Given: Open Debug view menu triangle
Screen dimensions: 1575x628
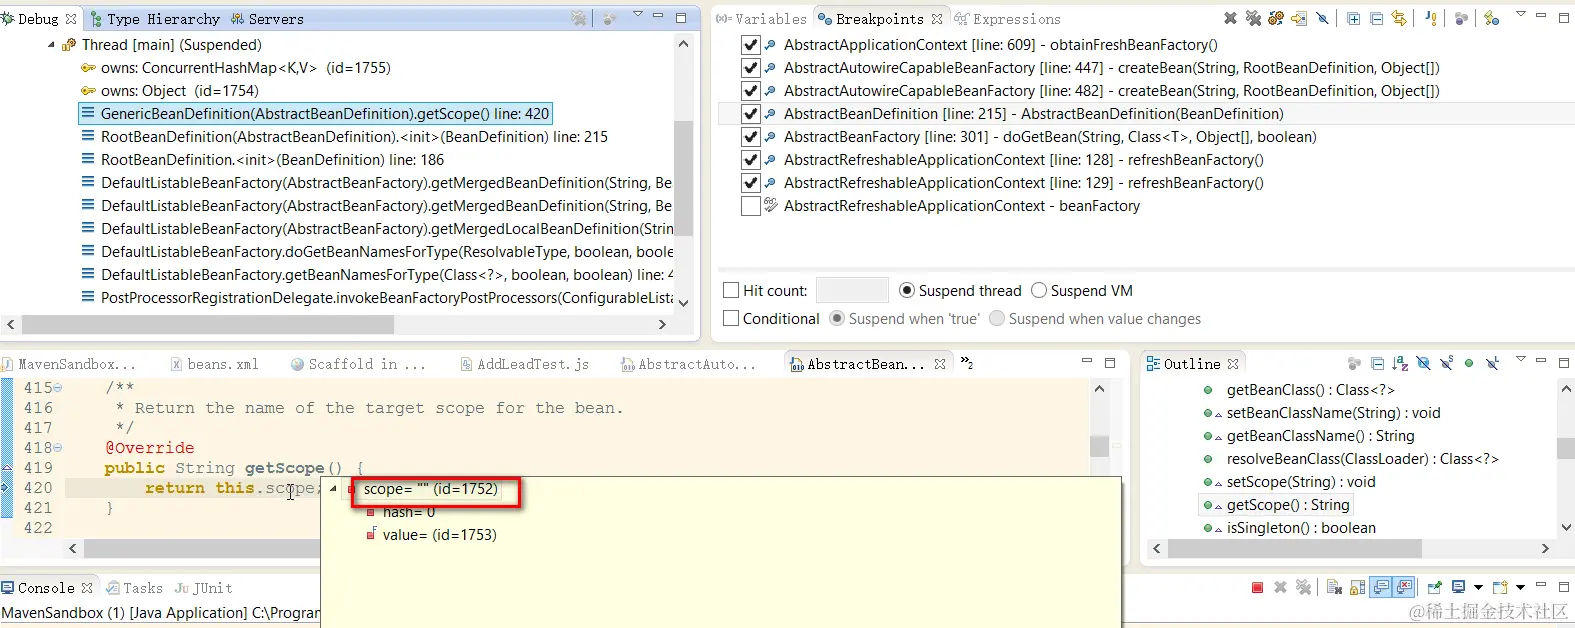Looking at the screenshot, I should (x=638, y=14).
